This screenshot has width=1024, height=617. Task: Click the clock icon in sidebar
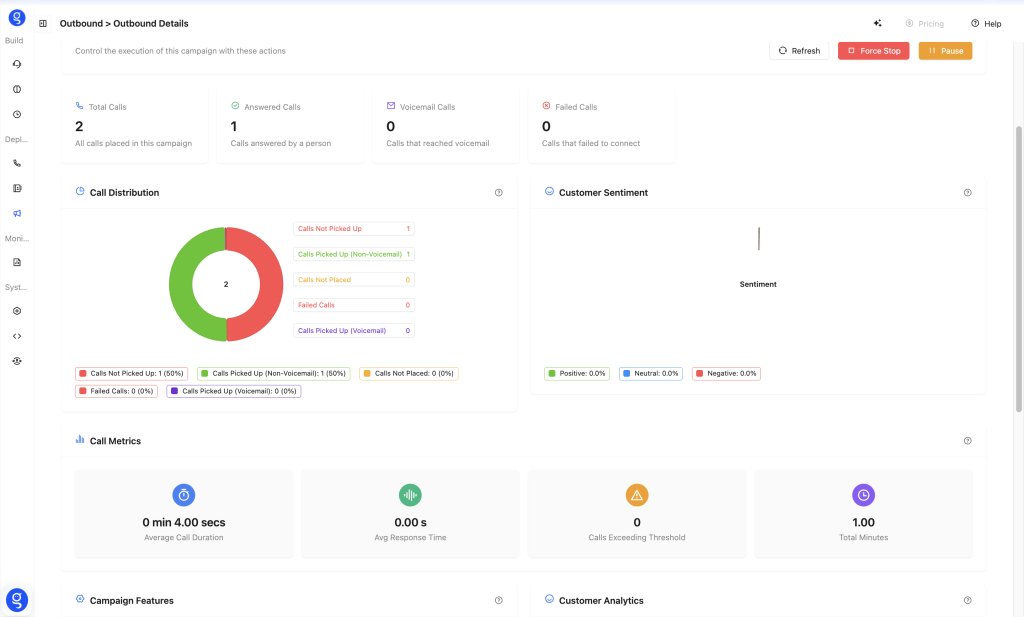(17, 114)
